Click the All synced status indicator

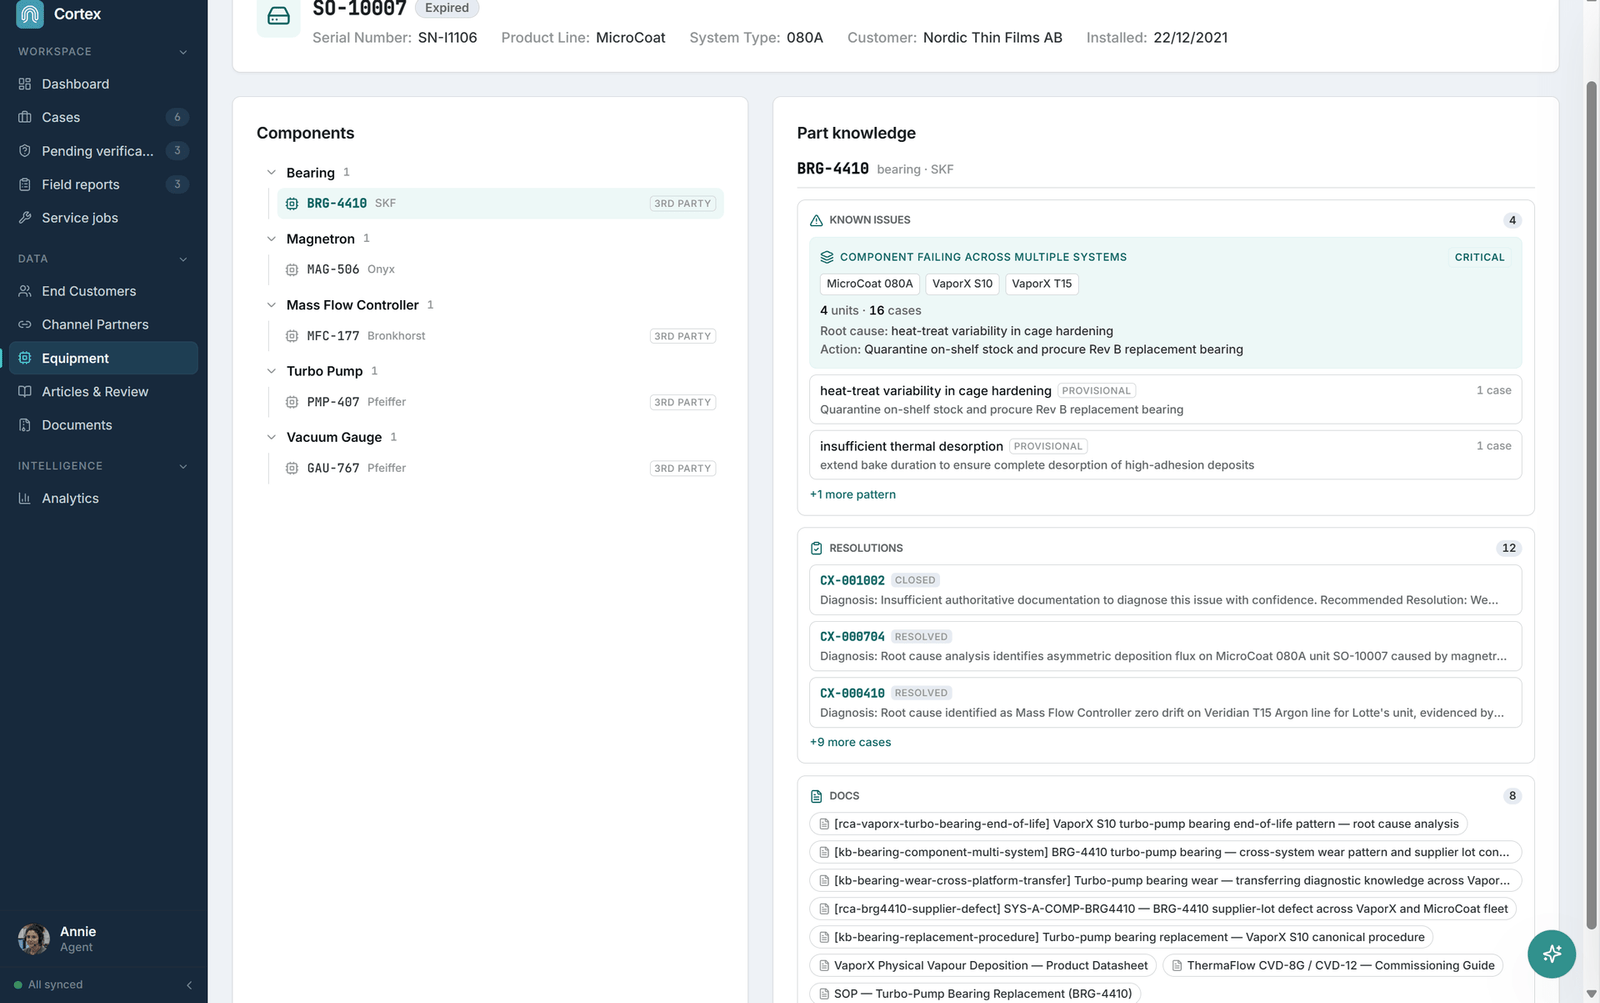point(48,985)
